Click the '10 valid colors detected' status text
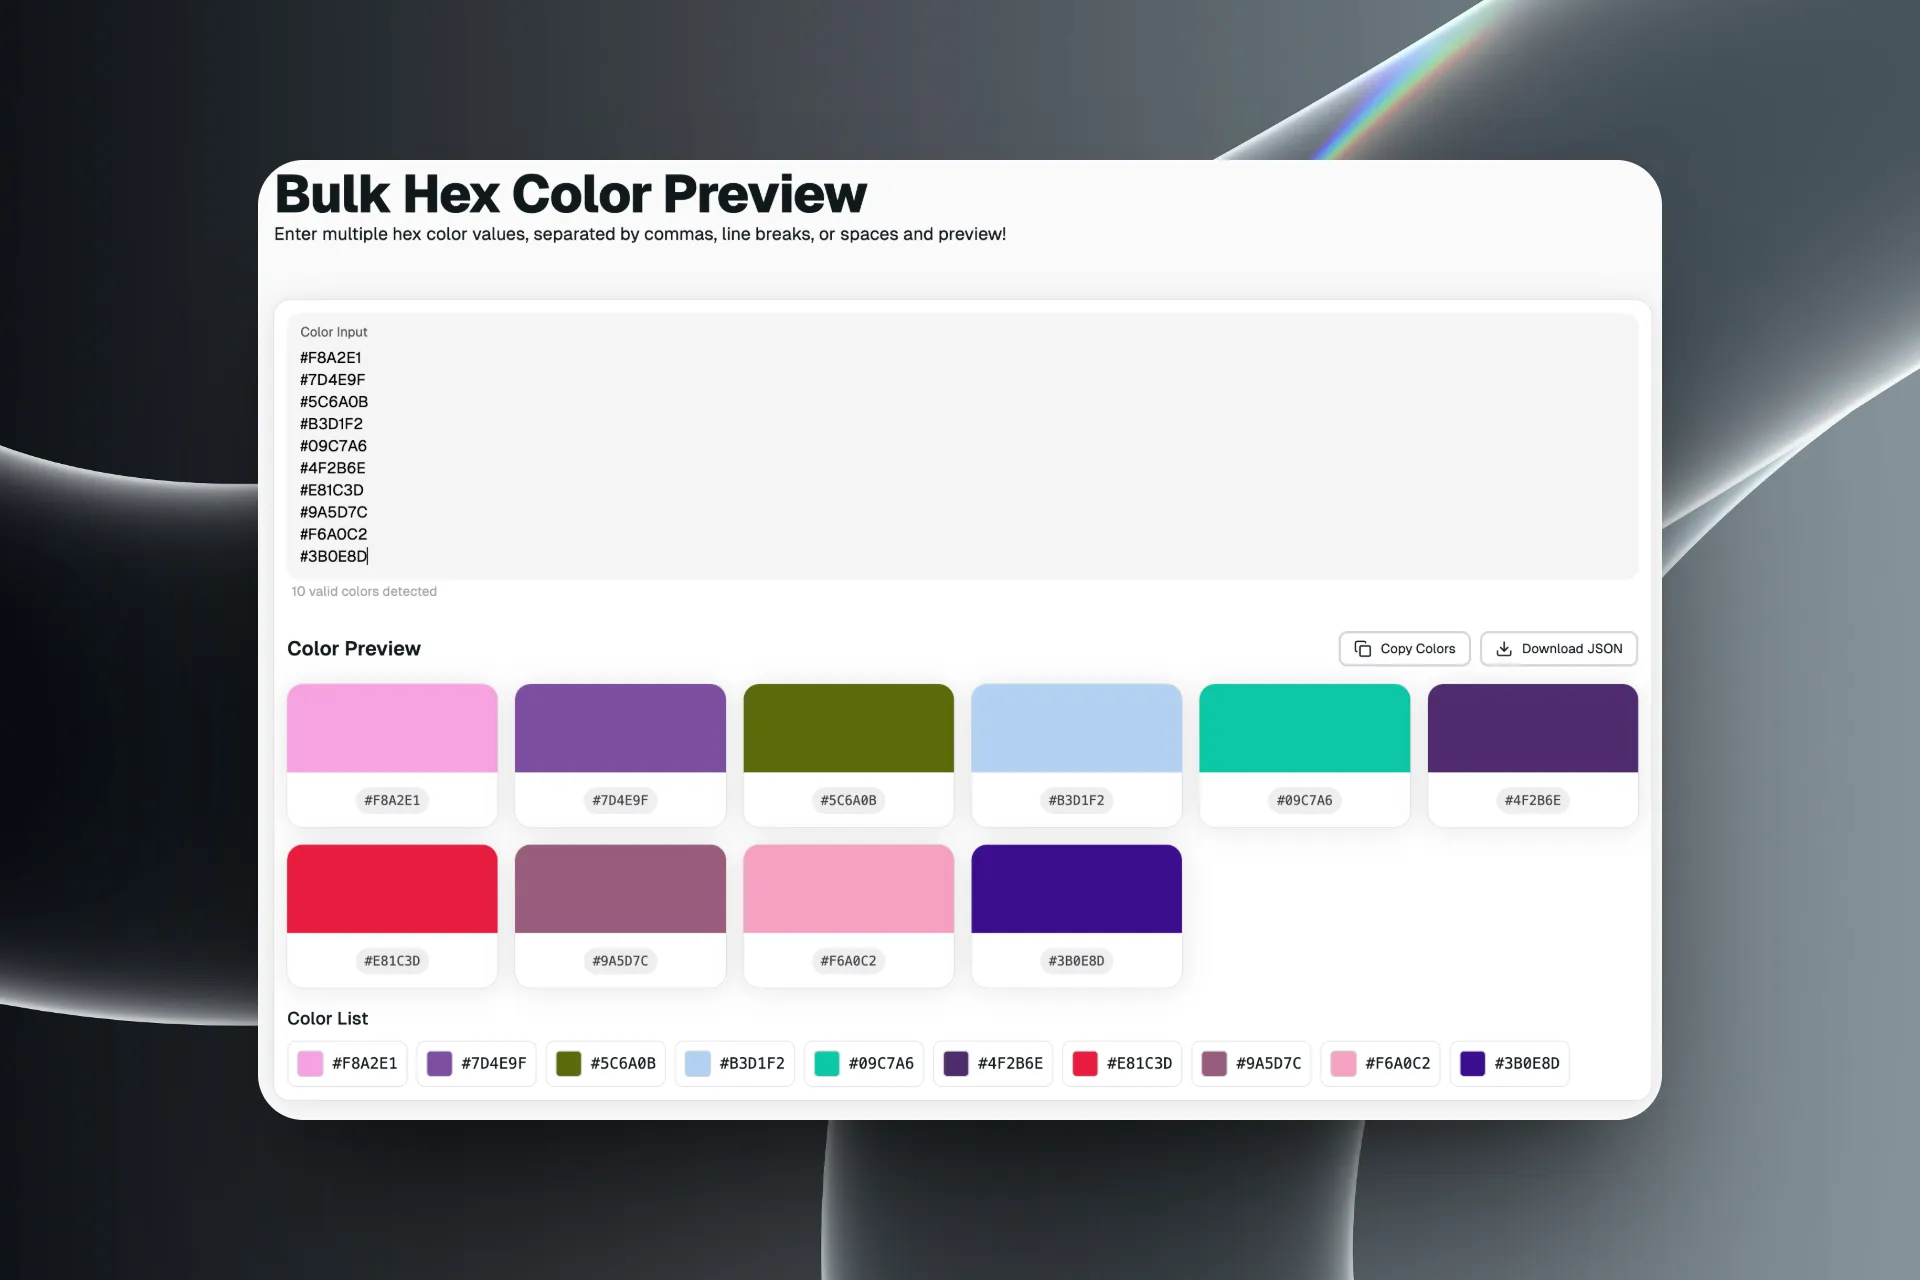Image resolution: width=1920 pixels, height=1280 pixels. tap(364, 592)
